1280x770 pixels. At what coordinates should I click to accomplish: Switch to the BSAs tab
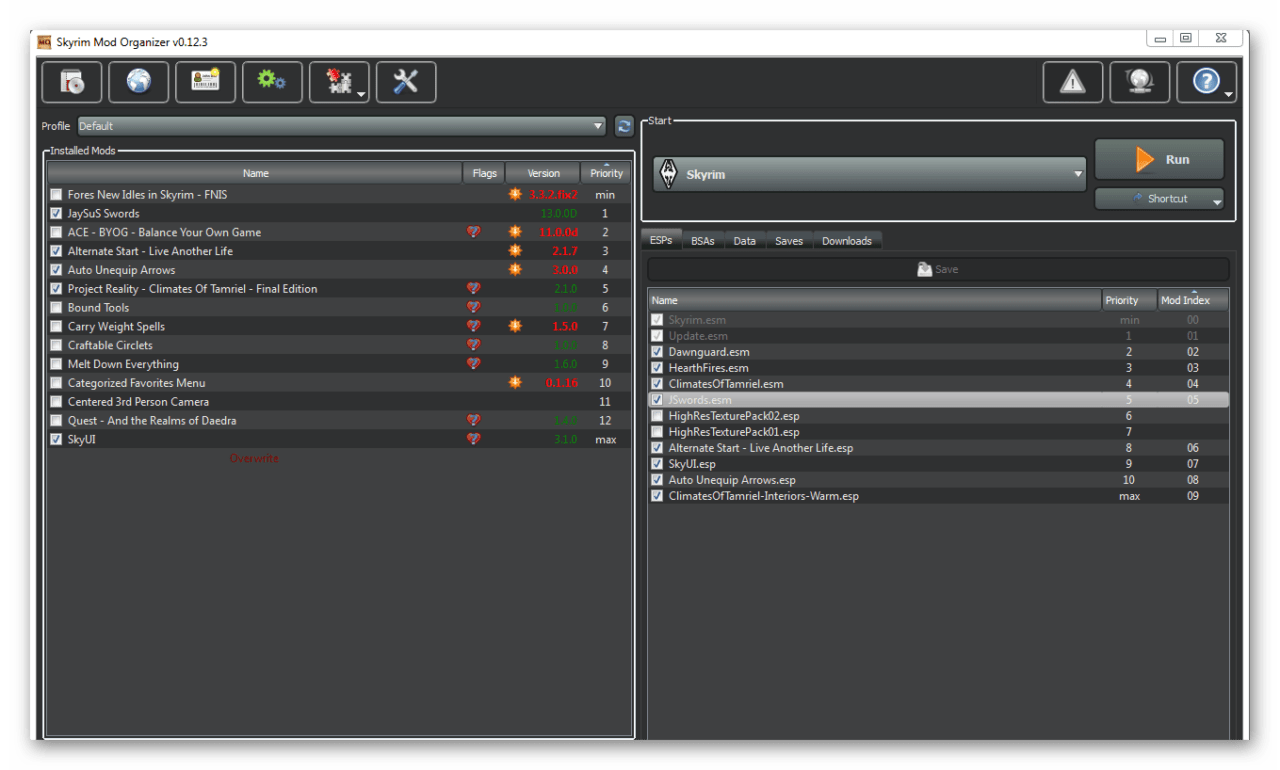pos(703,241)
